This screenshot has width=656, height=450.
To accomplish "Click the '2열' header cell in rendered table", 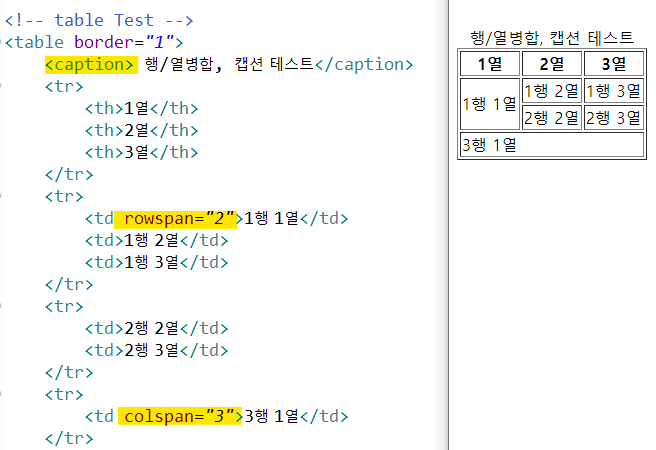I will pos(552,64).
